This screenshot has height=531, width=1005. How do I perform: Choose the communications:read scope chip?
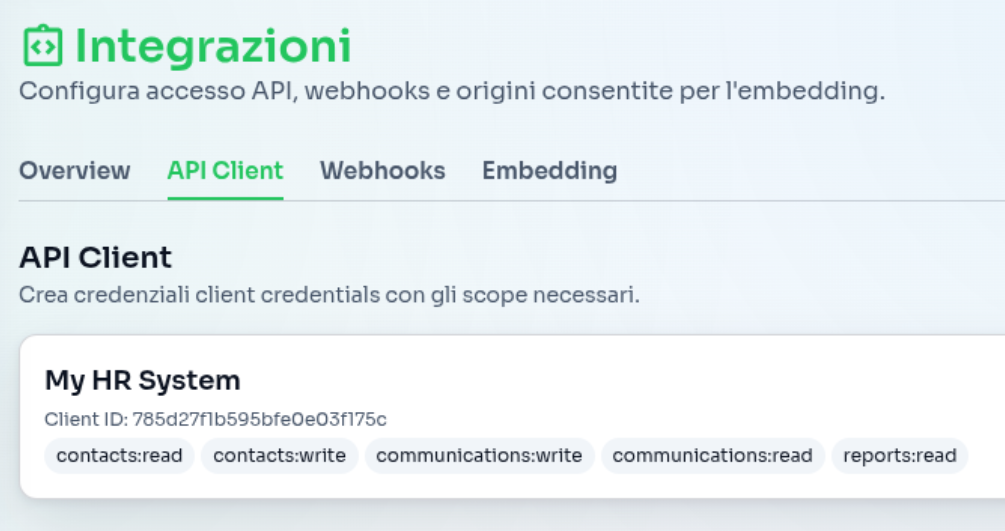pyautogui.click(x=712, y=456)
